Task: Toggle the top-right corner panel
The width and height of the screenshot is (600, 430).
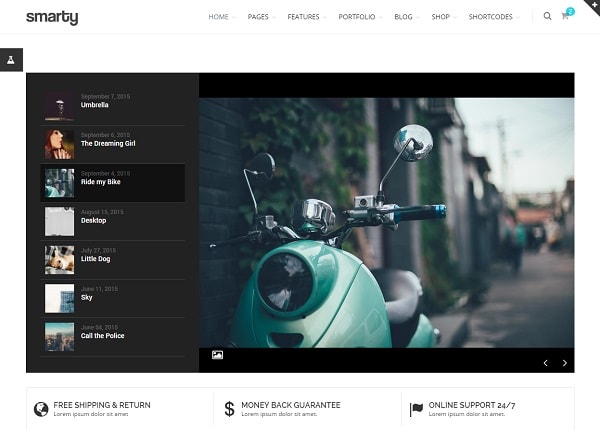Action: point(591,7)
